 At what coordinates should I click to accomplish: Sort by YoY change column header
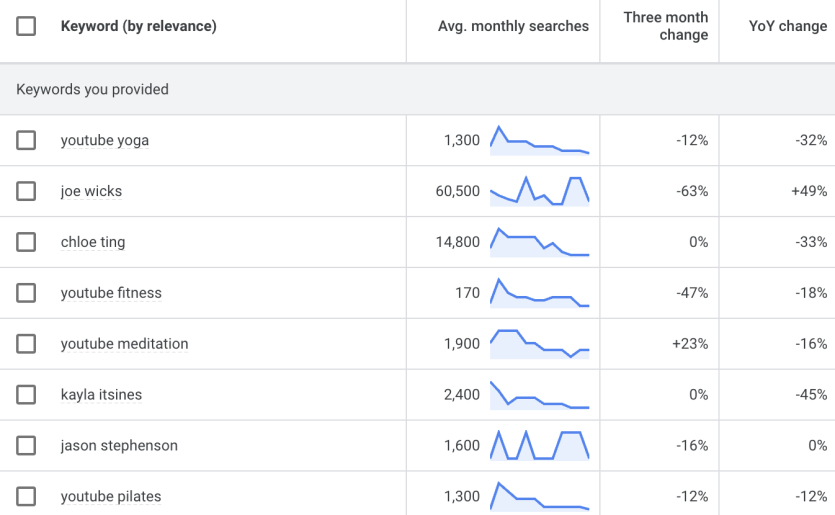(788, 26)
